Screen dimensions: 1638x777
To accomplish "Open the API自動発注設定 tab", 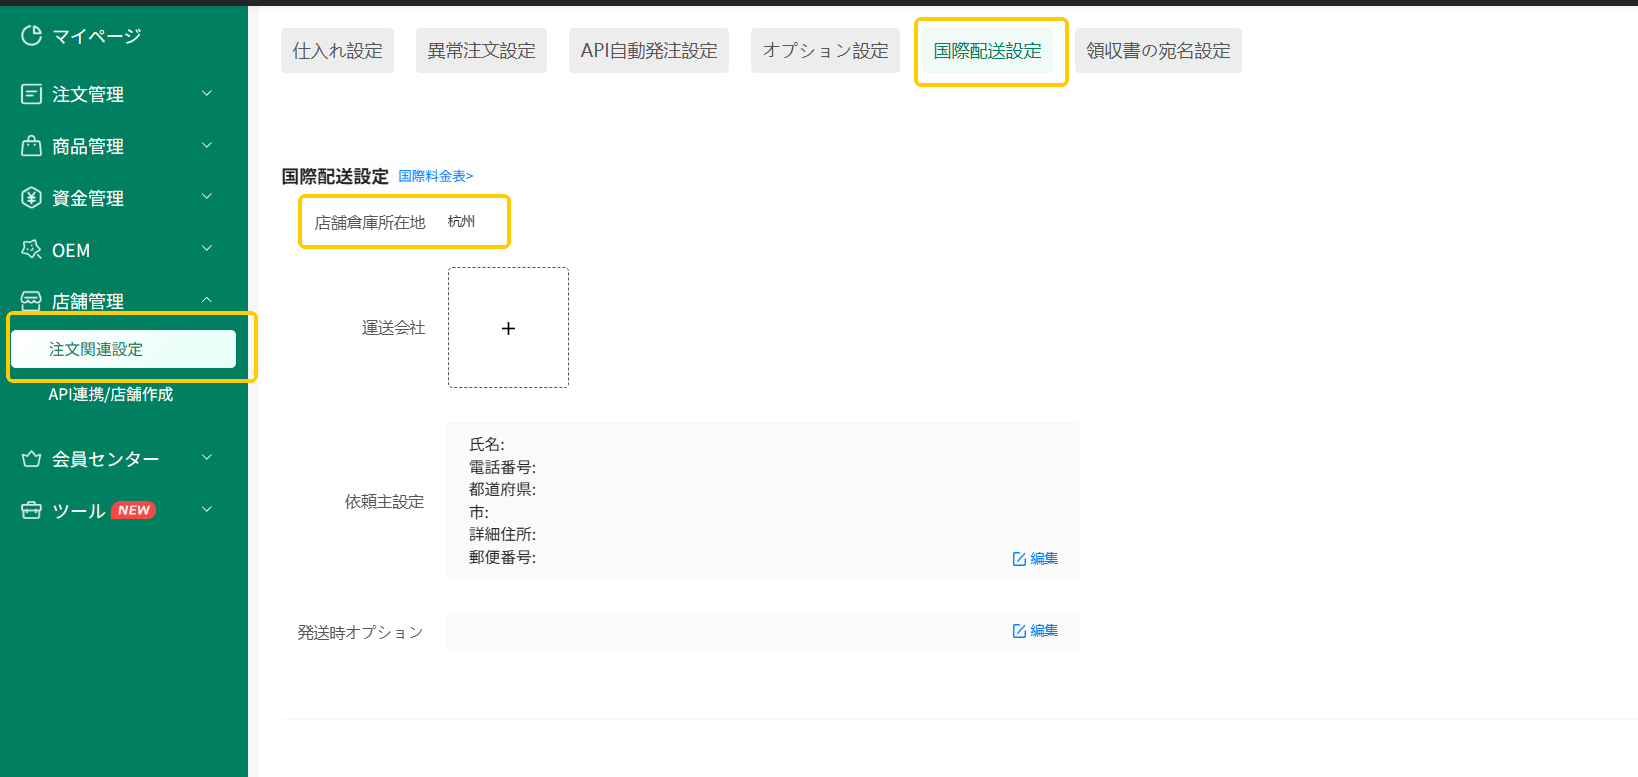I will [649, 51].
